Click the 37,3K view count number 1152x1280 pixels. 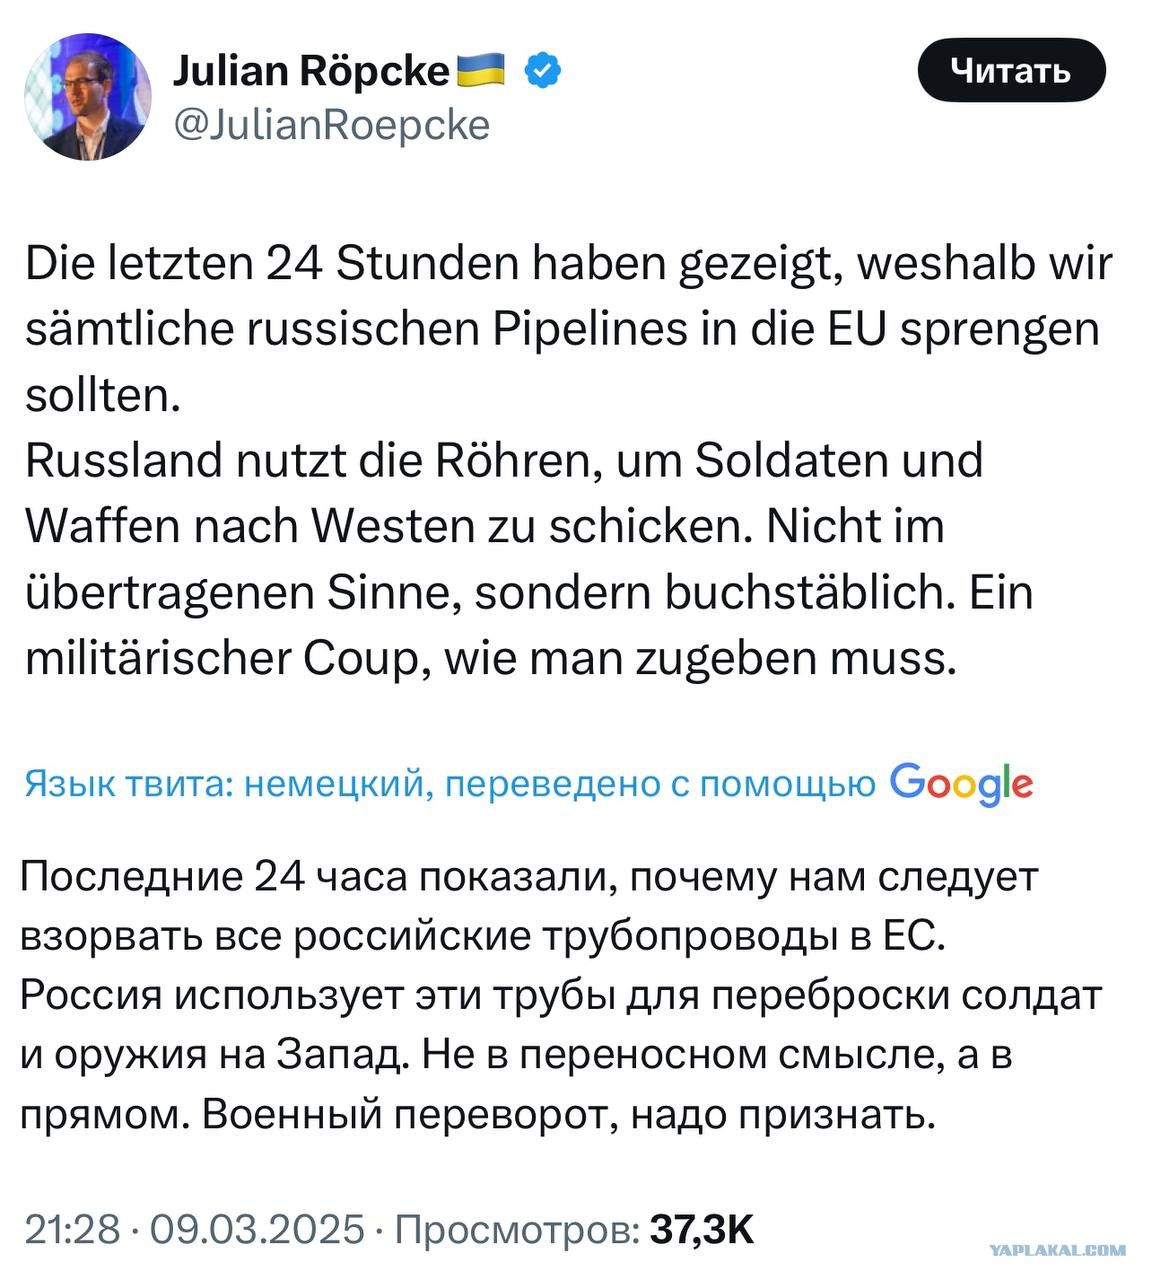[x=702, y=1229]
